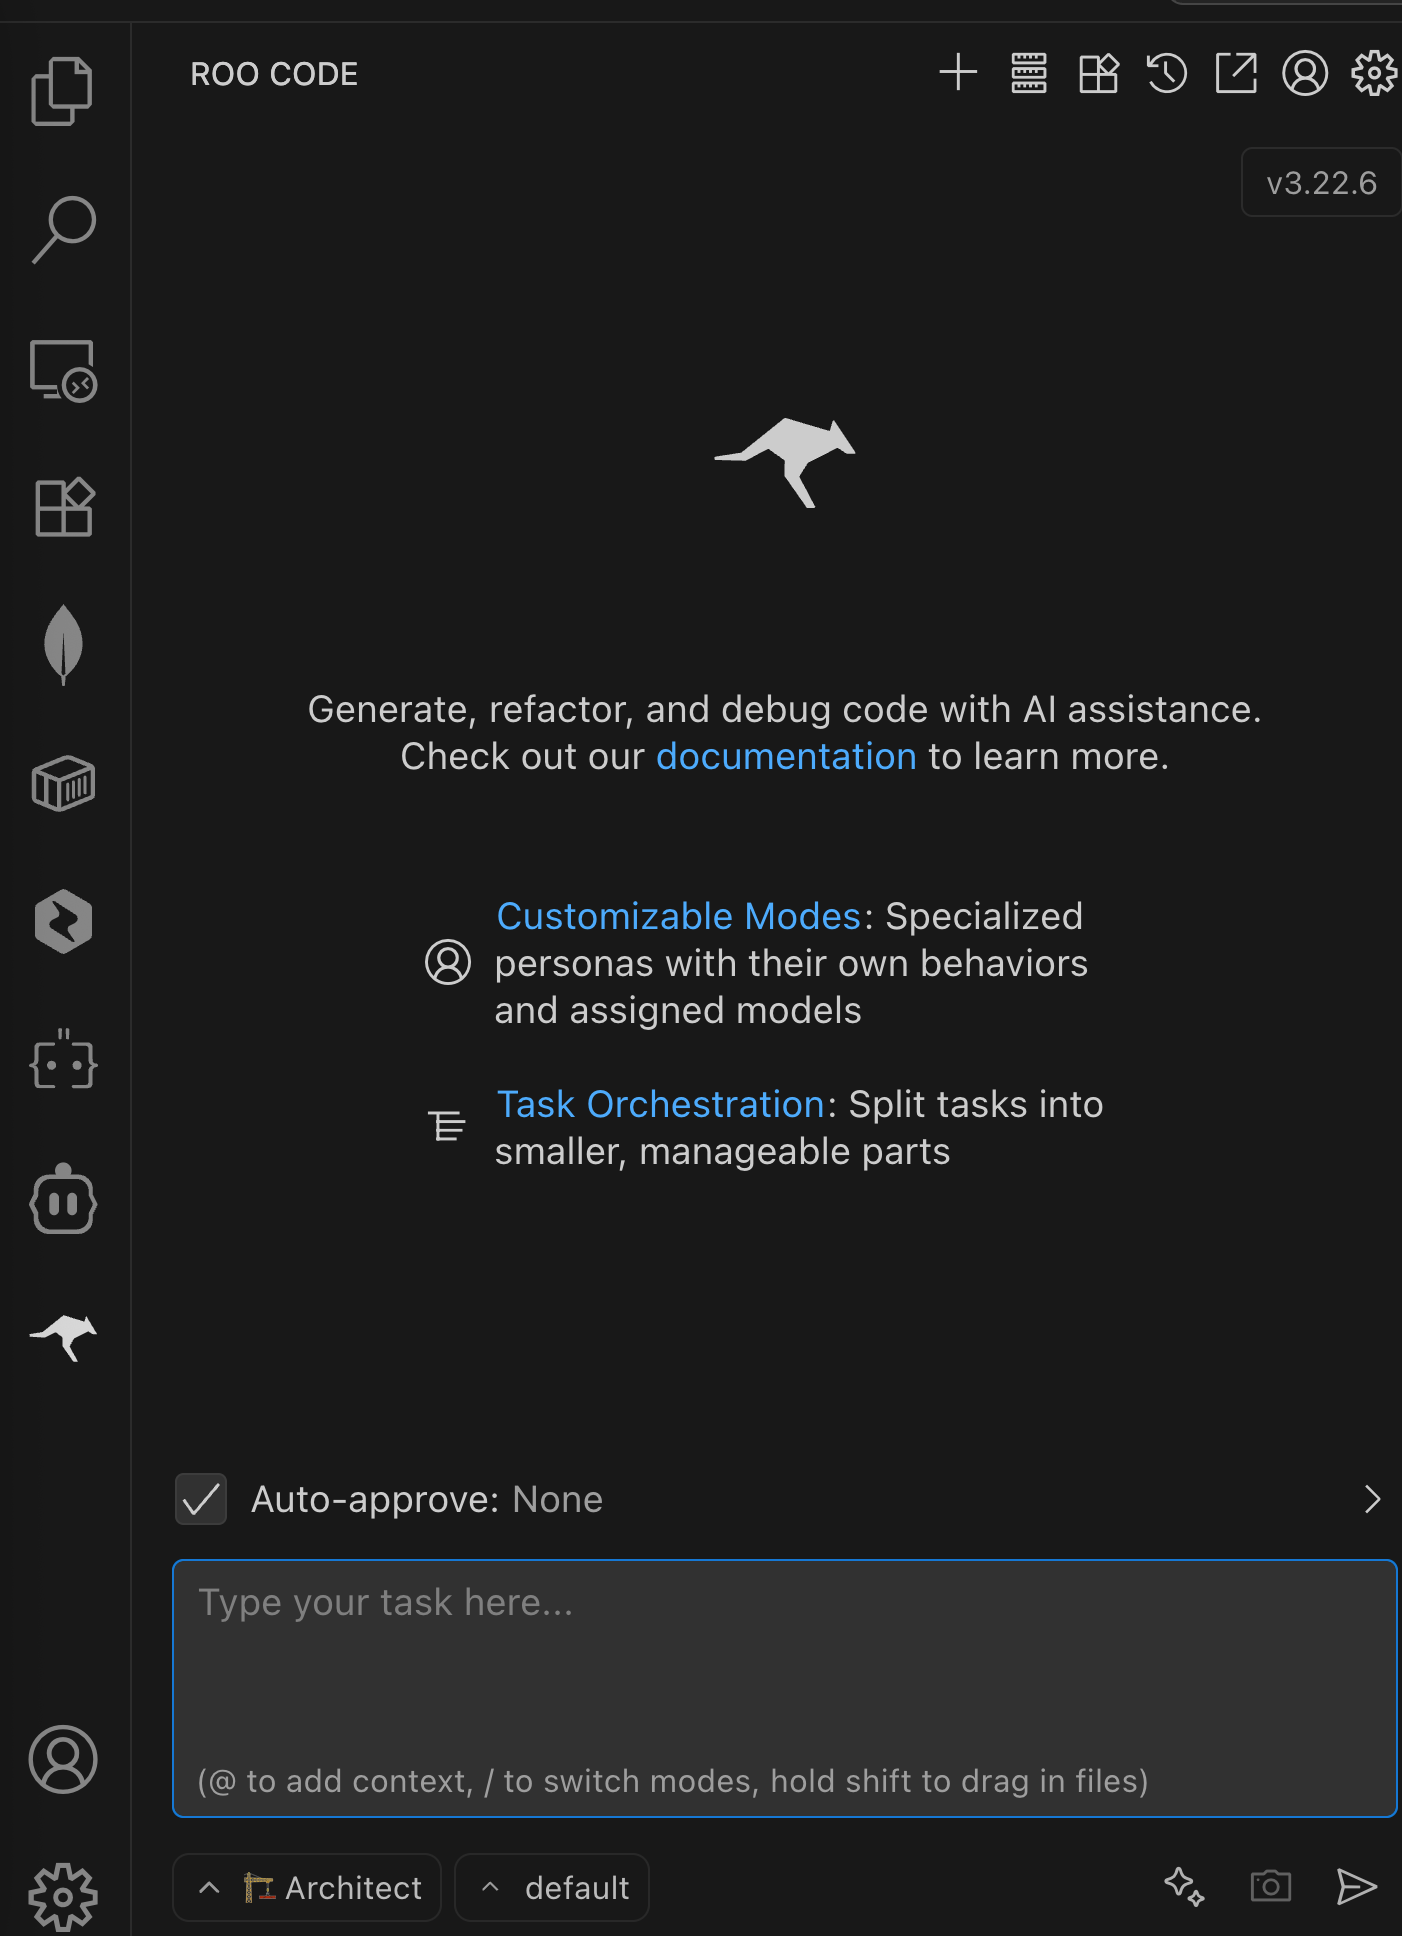
Task: Open the documentation link
Action: coord(786,757)
